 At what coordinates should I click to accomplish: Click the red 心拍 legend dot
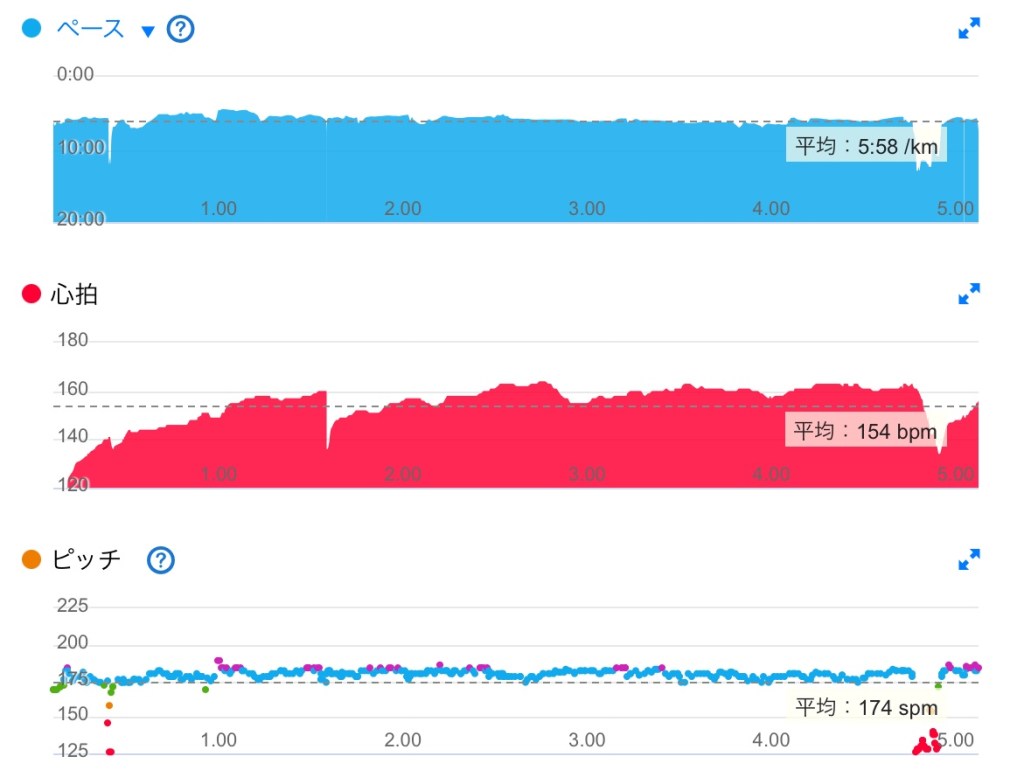tap(31, 294)
